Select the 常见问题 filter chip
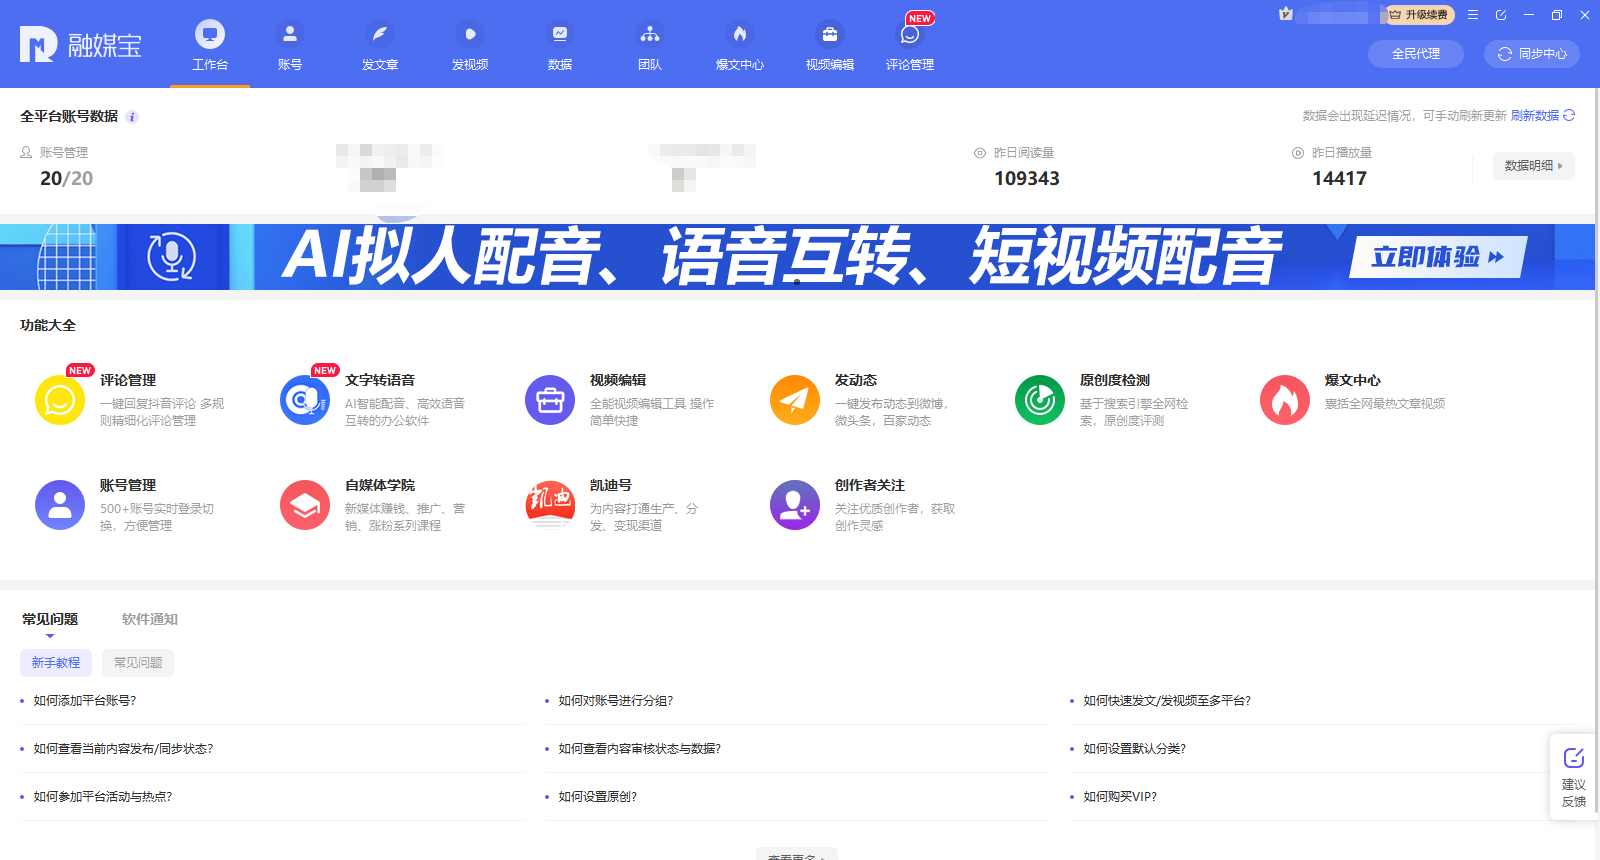 pos(138,663)
